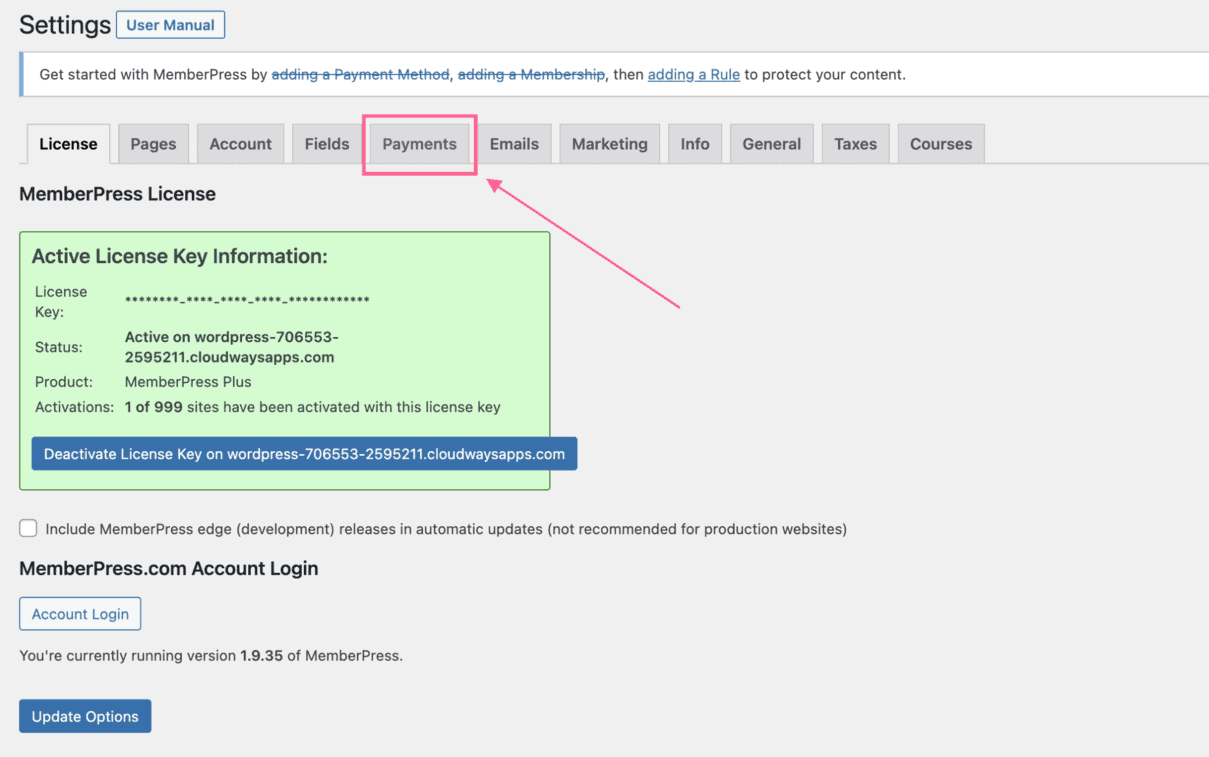Image resolution: width=1209 pixels, height=757 pixels.
Task: Save with the Update Options button
Action: [x=85, y=716]
